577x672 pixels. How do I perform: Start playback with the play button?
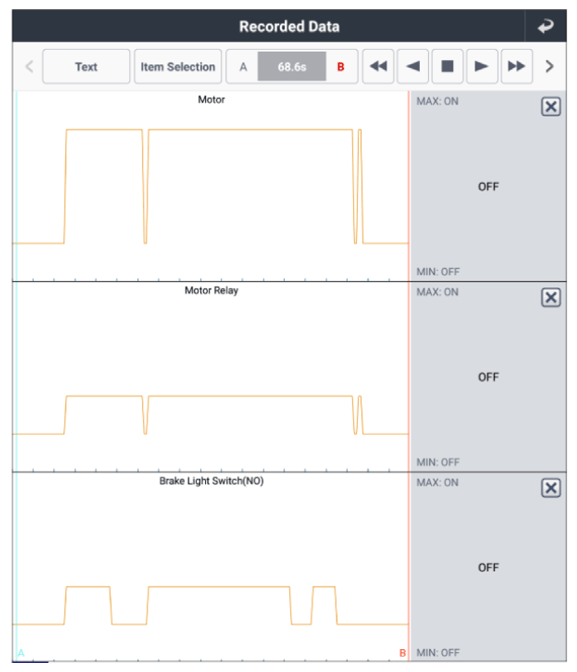point(482,66)
